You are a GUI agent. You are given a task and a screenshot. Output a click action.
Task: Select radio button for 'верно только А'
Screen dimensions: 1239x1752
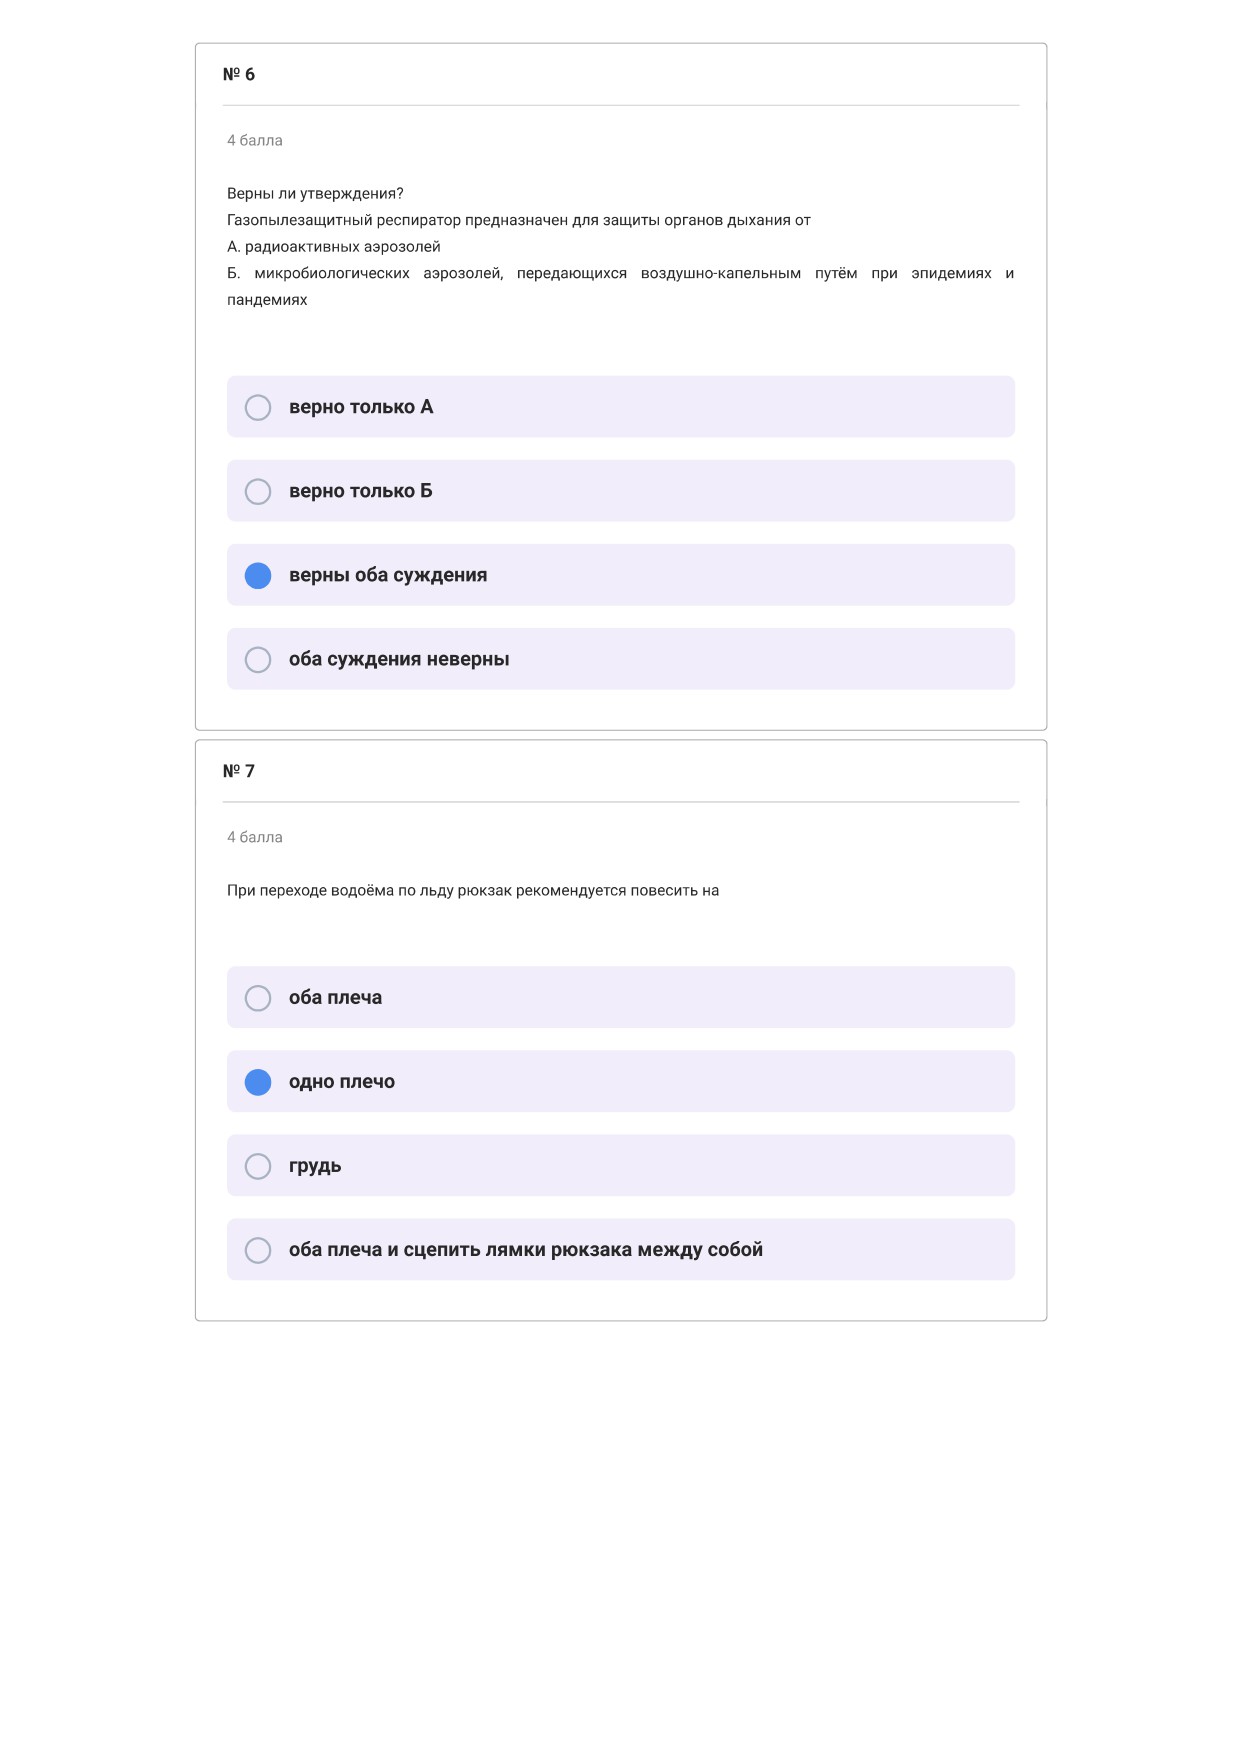click(x=258, y=407)
